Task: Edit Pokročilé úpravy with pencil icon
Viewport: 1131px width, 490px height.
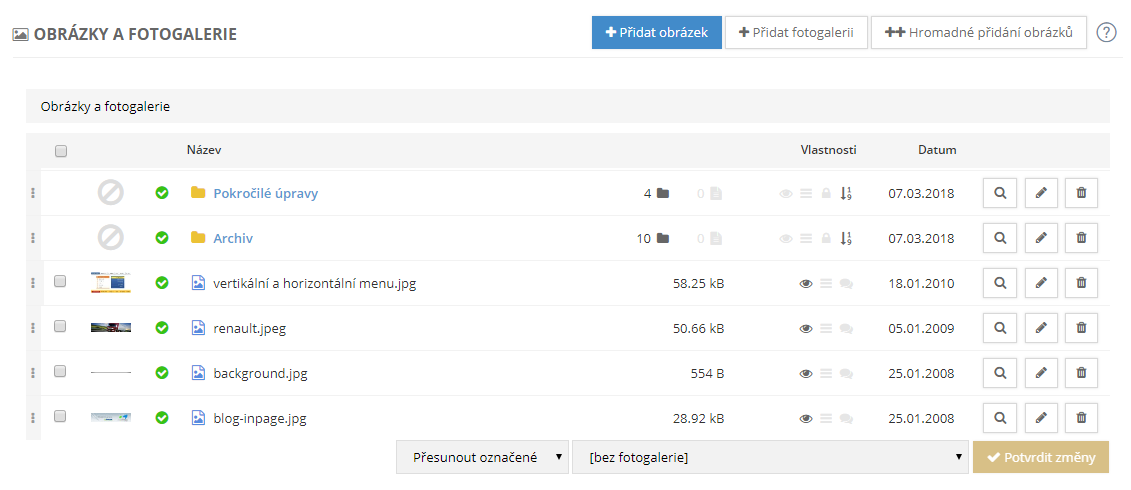Action: tap(1041, 193)
